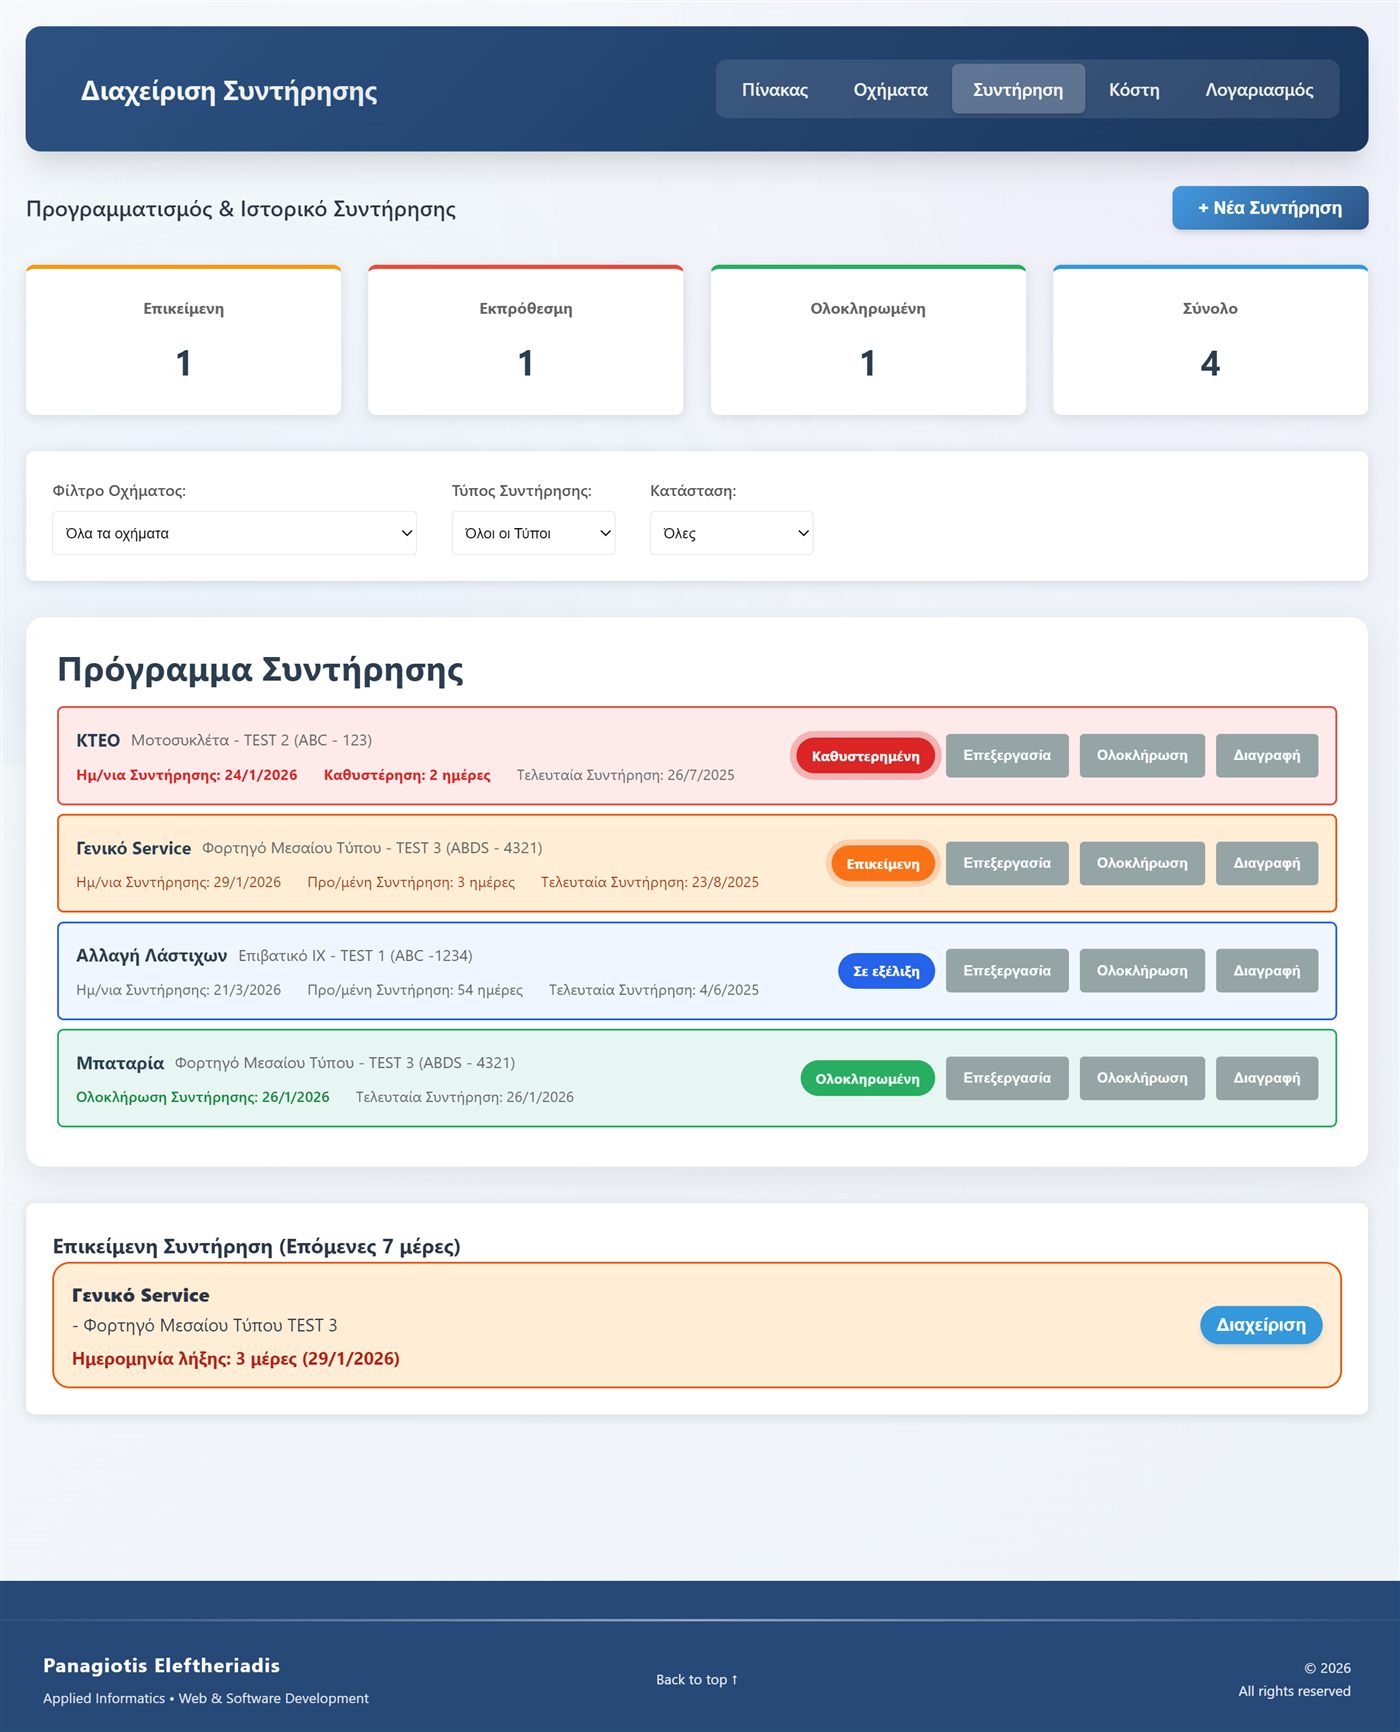Switch to the Οχήματα tab

[890, 89]
